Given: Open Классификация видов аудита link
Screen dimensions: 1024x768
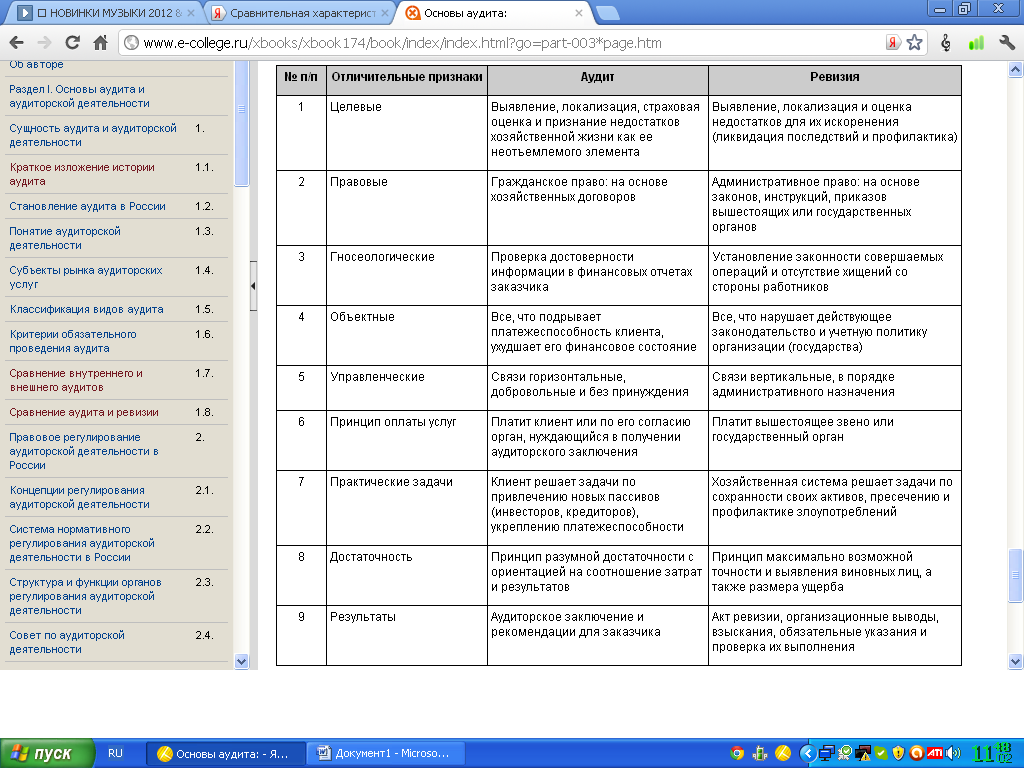Looking at the screenshot, I should point(86,310).
